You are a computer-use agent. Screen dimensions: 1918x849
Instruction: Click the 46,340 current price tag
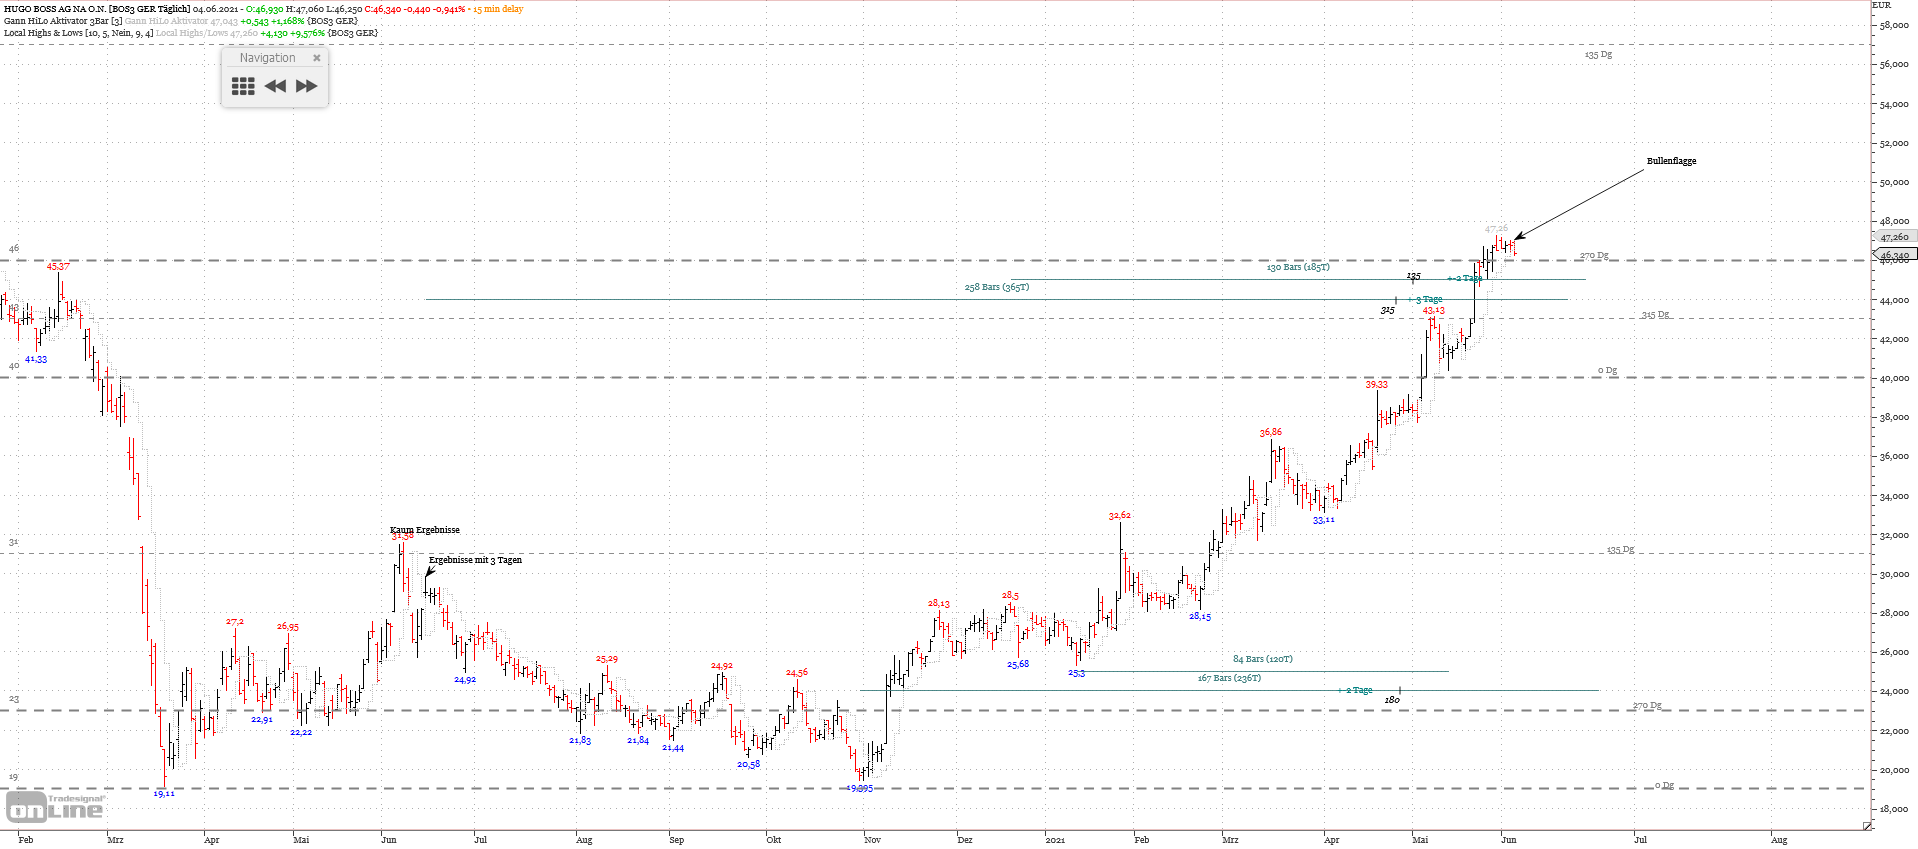(1894, 255)
